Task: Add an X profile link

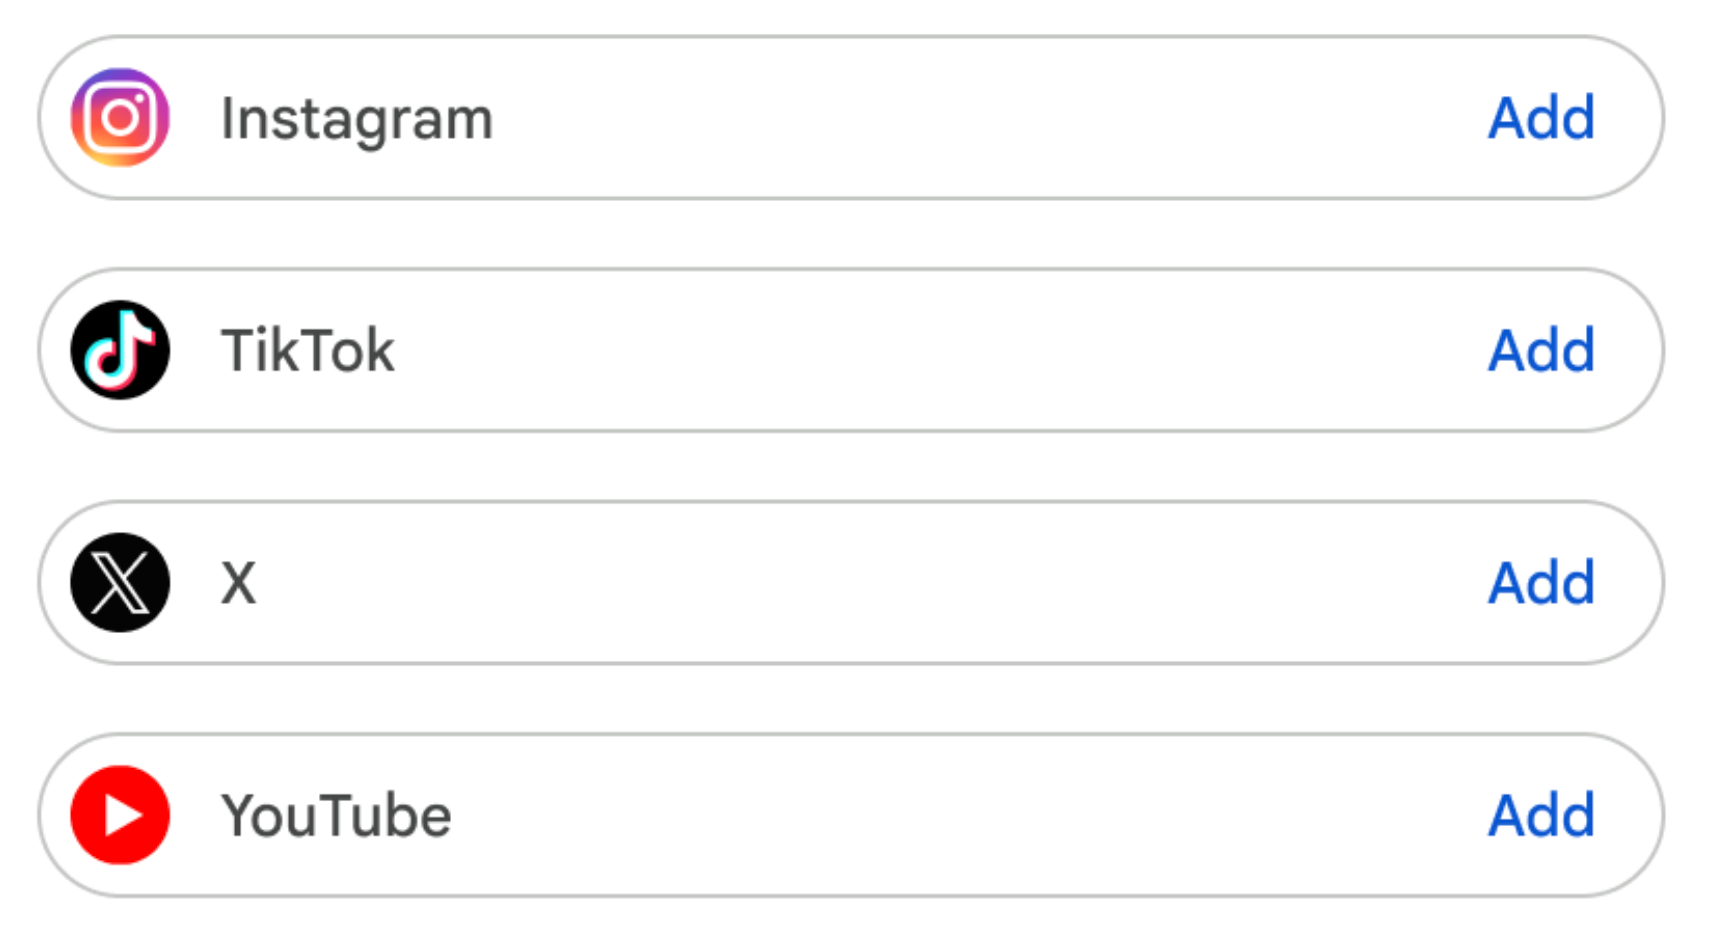Action: tap(1541, 583)
